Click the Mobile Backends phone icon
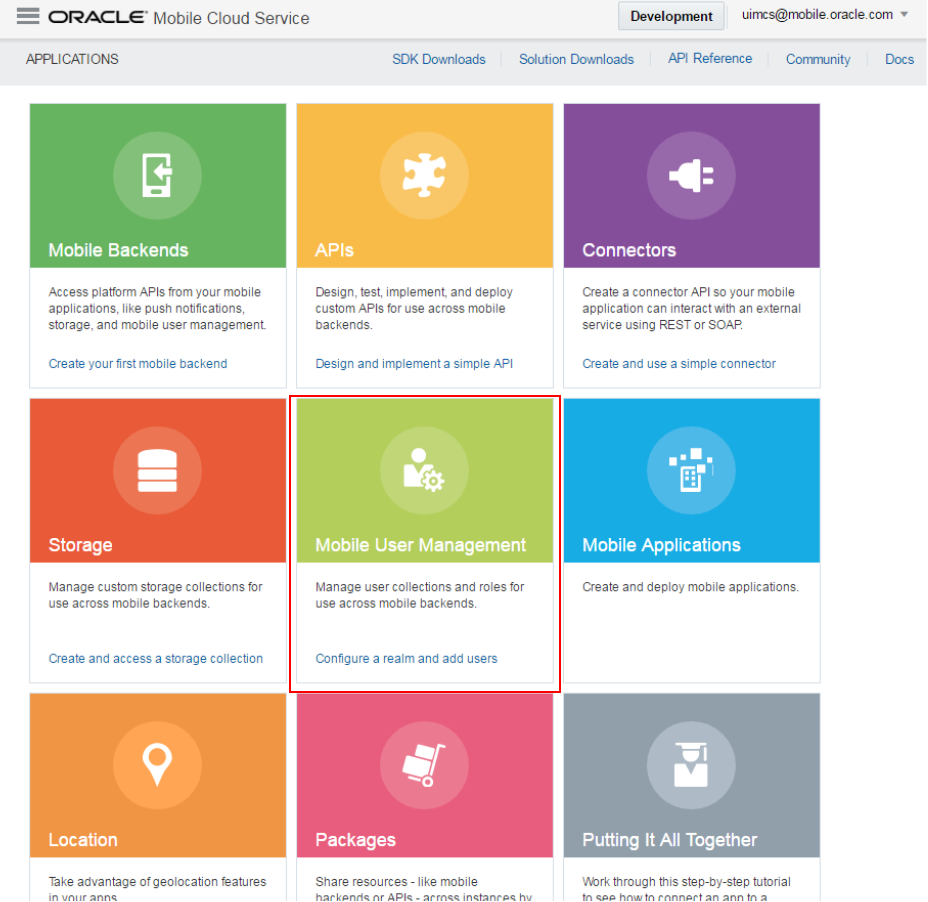Image resolution: width=928 pixels, height=902 pixels. point(157,175)
